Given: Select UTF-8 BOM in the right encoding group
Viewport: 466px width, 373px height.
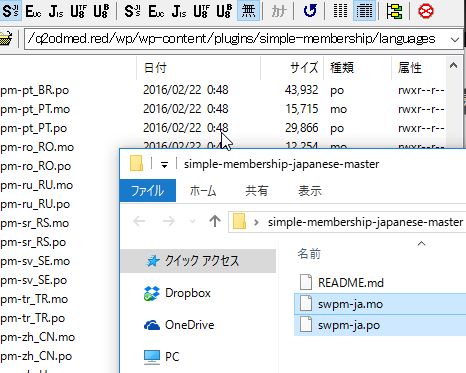Looking at the screenshot, I should pyautogui.click(x=224, y=11).
